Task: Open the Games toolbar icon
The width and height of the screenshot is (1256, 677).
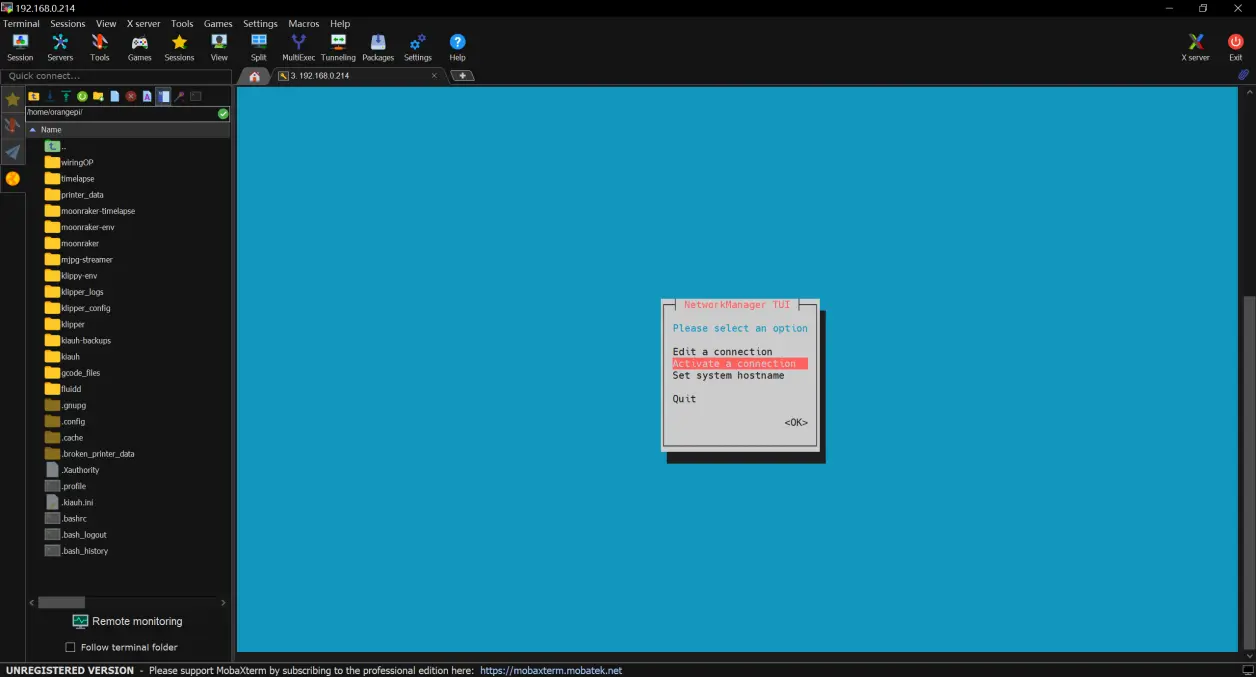Action: point(140,47)
